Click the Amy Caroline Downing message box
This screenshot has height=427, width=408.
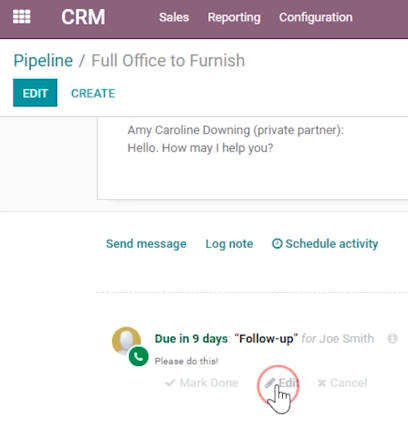click(x=253, y=158)
